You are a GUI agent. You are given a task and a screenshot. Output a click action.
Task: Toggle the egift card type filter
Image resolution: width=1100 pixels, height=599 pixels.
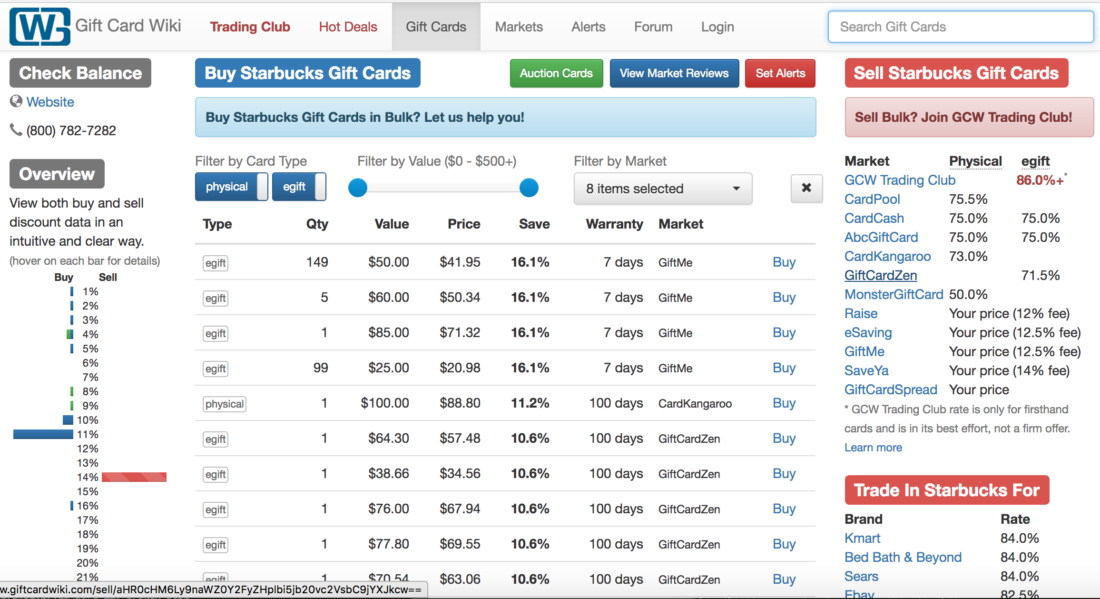click(299, 187)
